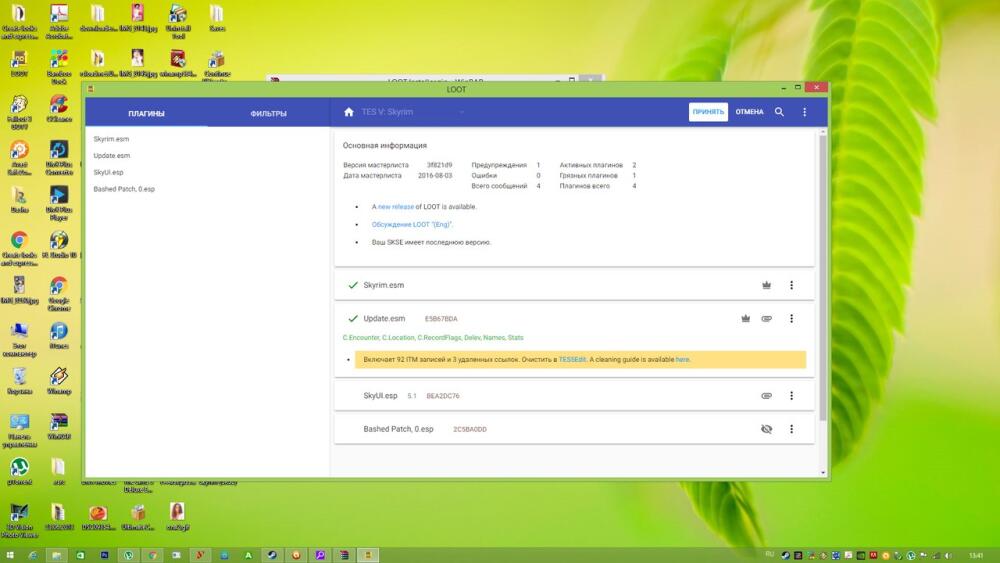
Task: Click the CRC value BEA2DC76
Action: (x=443, y=396)
